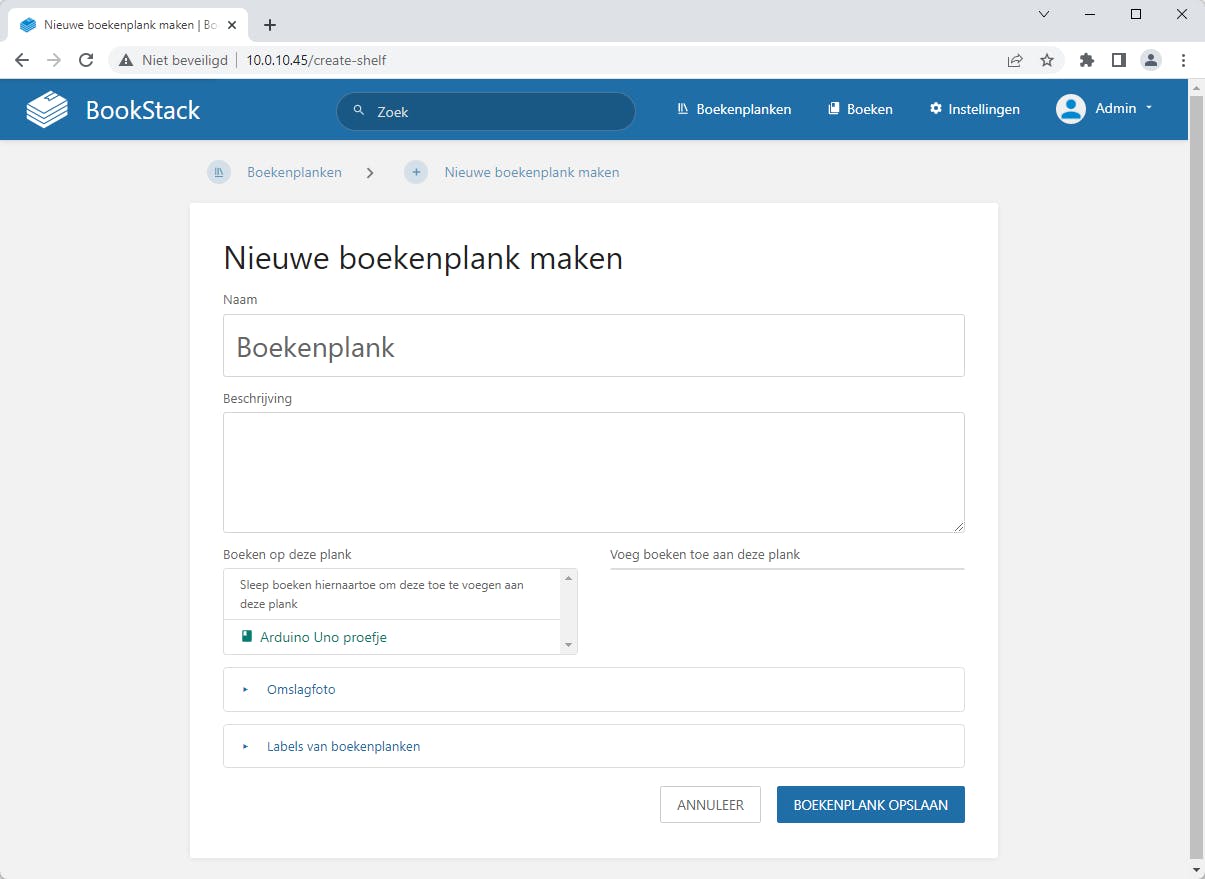Click the book list scrollbar down arrow
Image resolution: width=1205 pixels, height=879 pixels.
[x=569, y=645]
